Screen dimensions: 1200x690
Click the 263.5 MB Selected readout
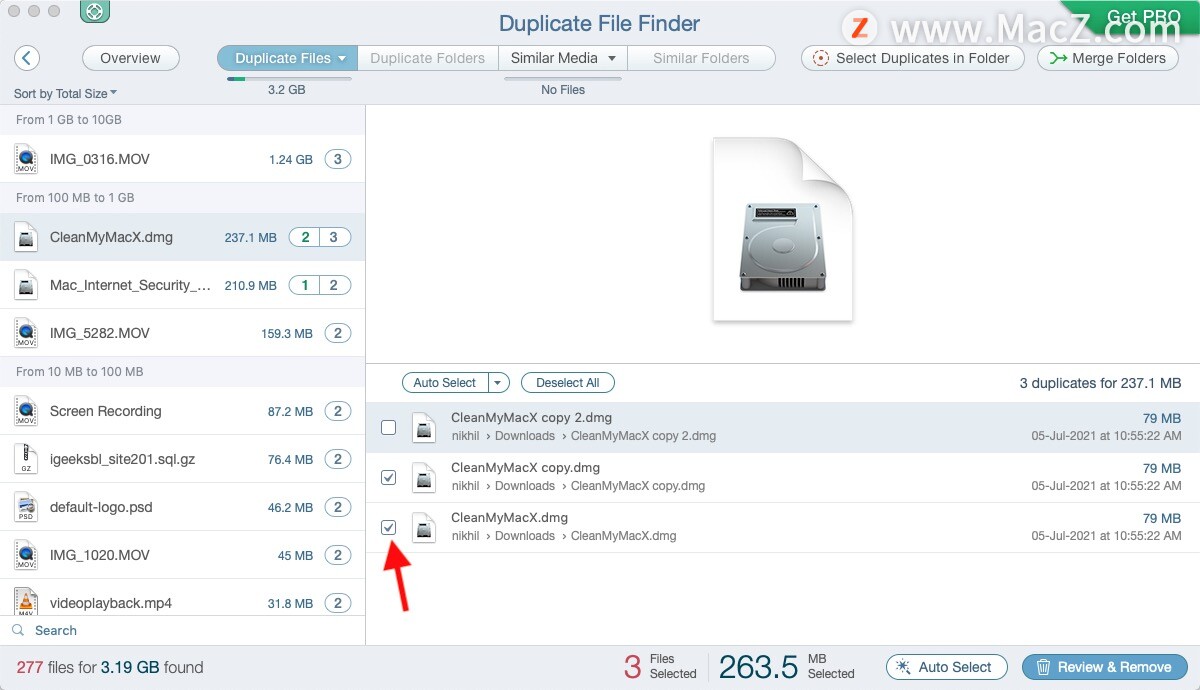[787, 667]
